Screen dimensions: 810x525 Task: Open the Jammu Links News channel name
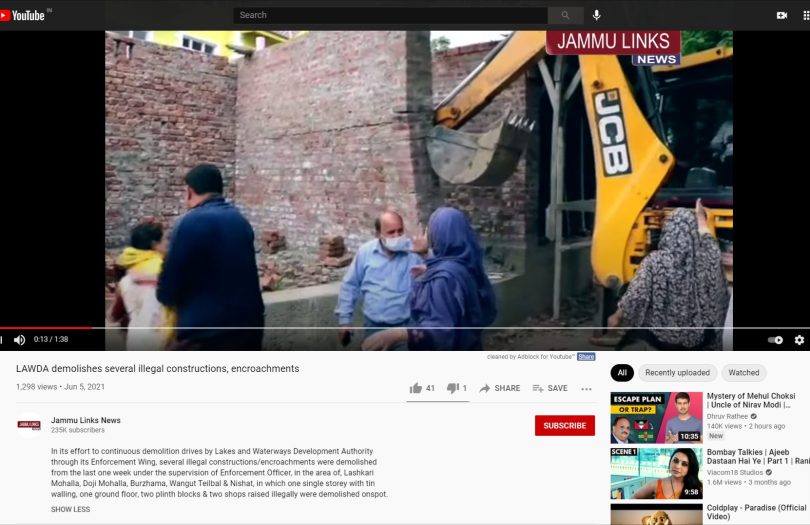point(86,420)
